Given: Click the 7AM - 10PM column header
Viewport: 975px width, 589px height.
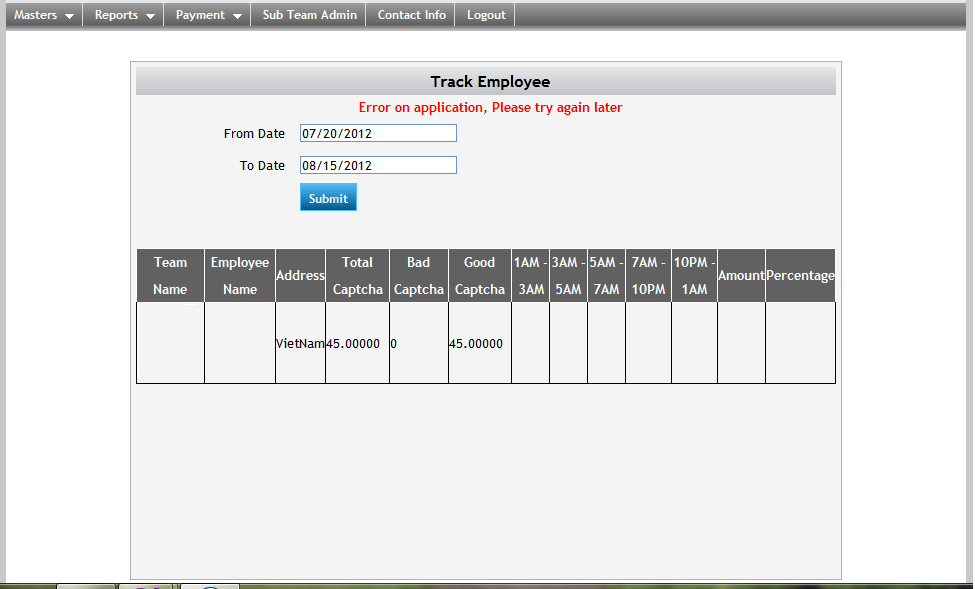Looking at the screenshot, I should pyautogui.click(x=649, y=276).
